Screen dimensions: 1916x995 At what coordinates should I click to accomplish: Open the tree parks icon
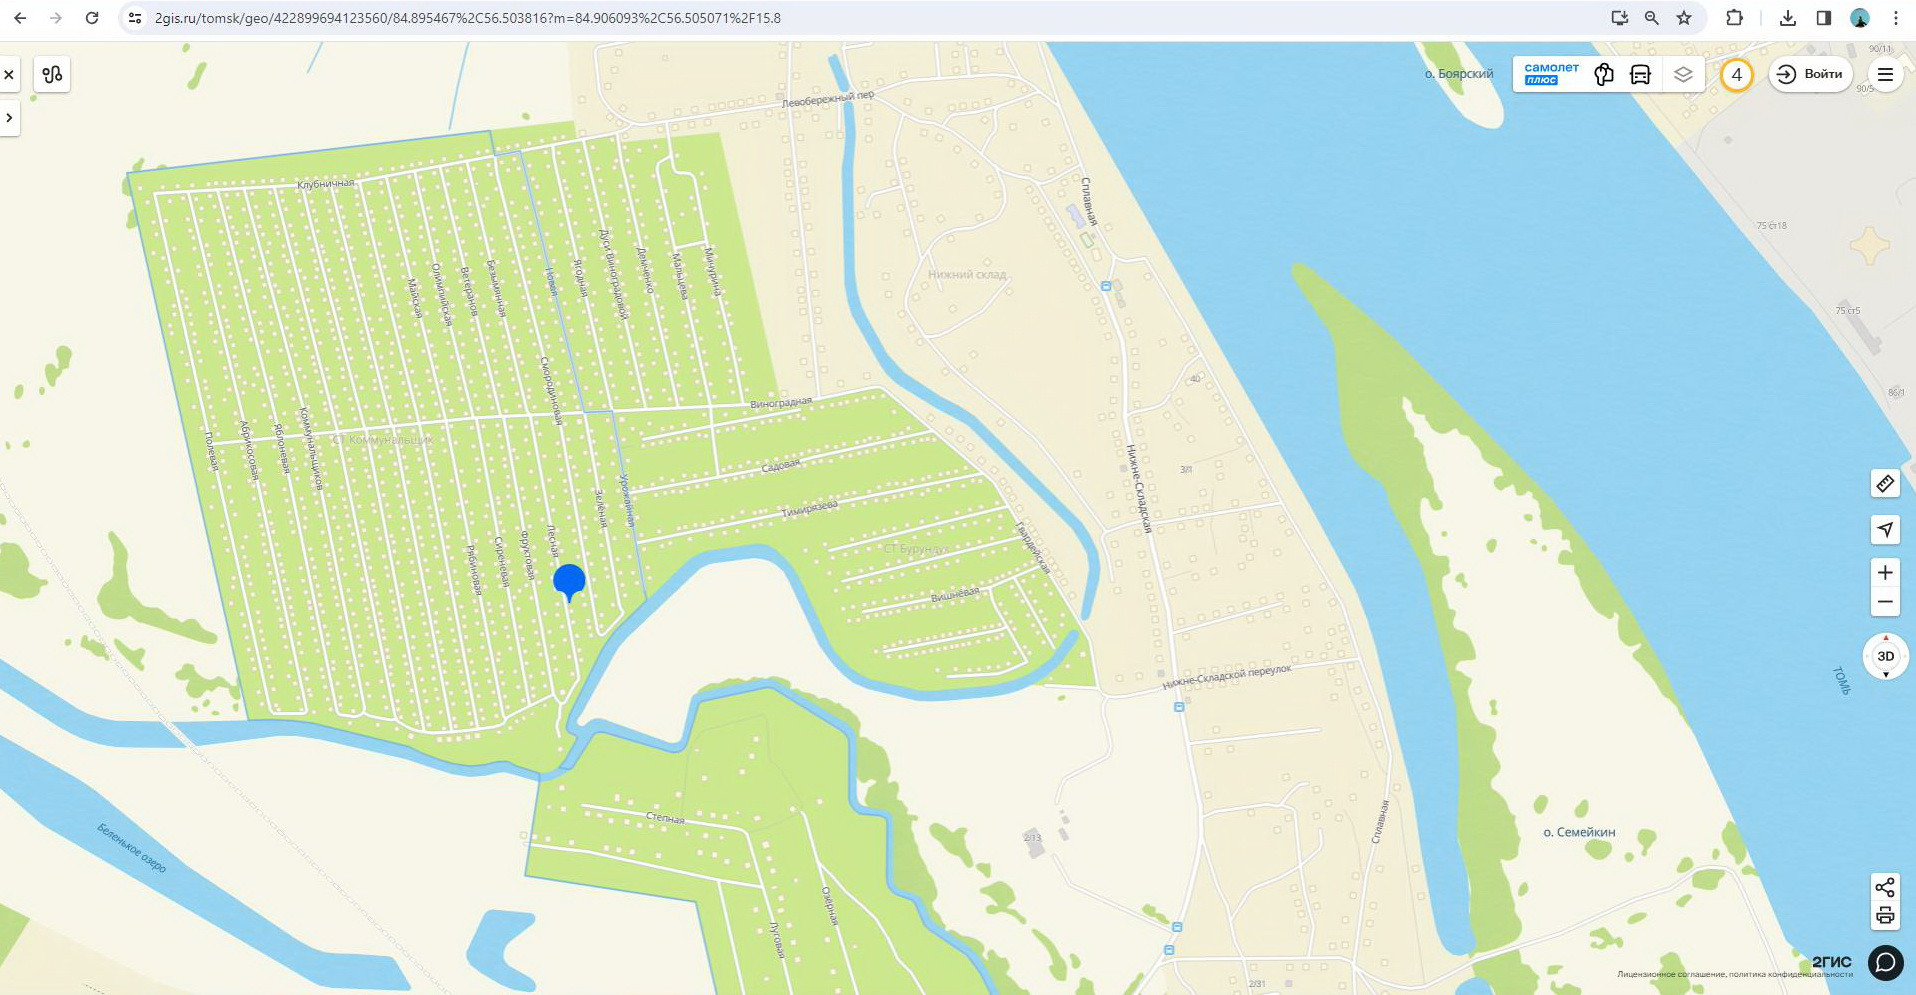(1604, 74)
